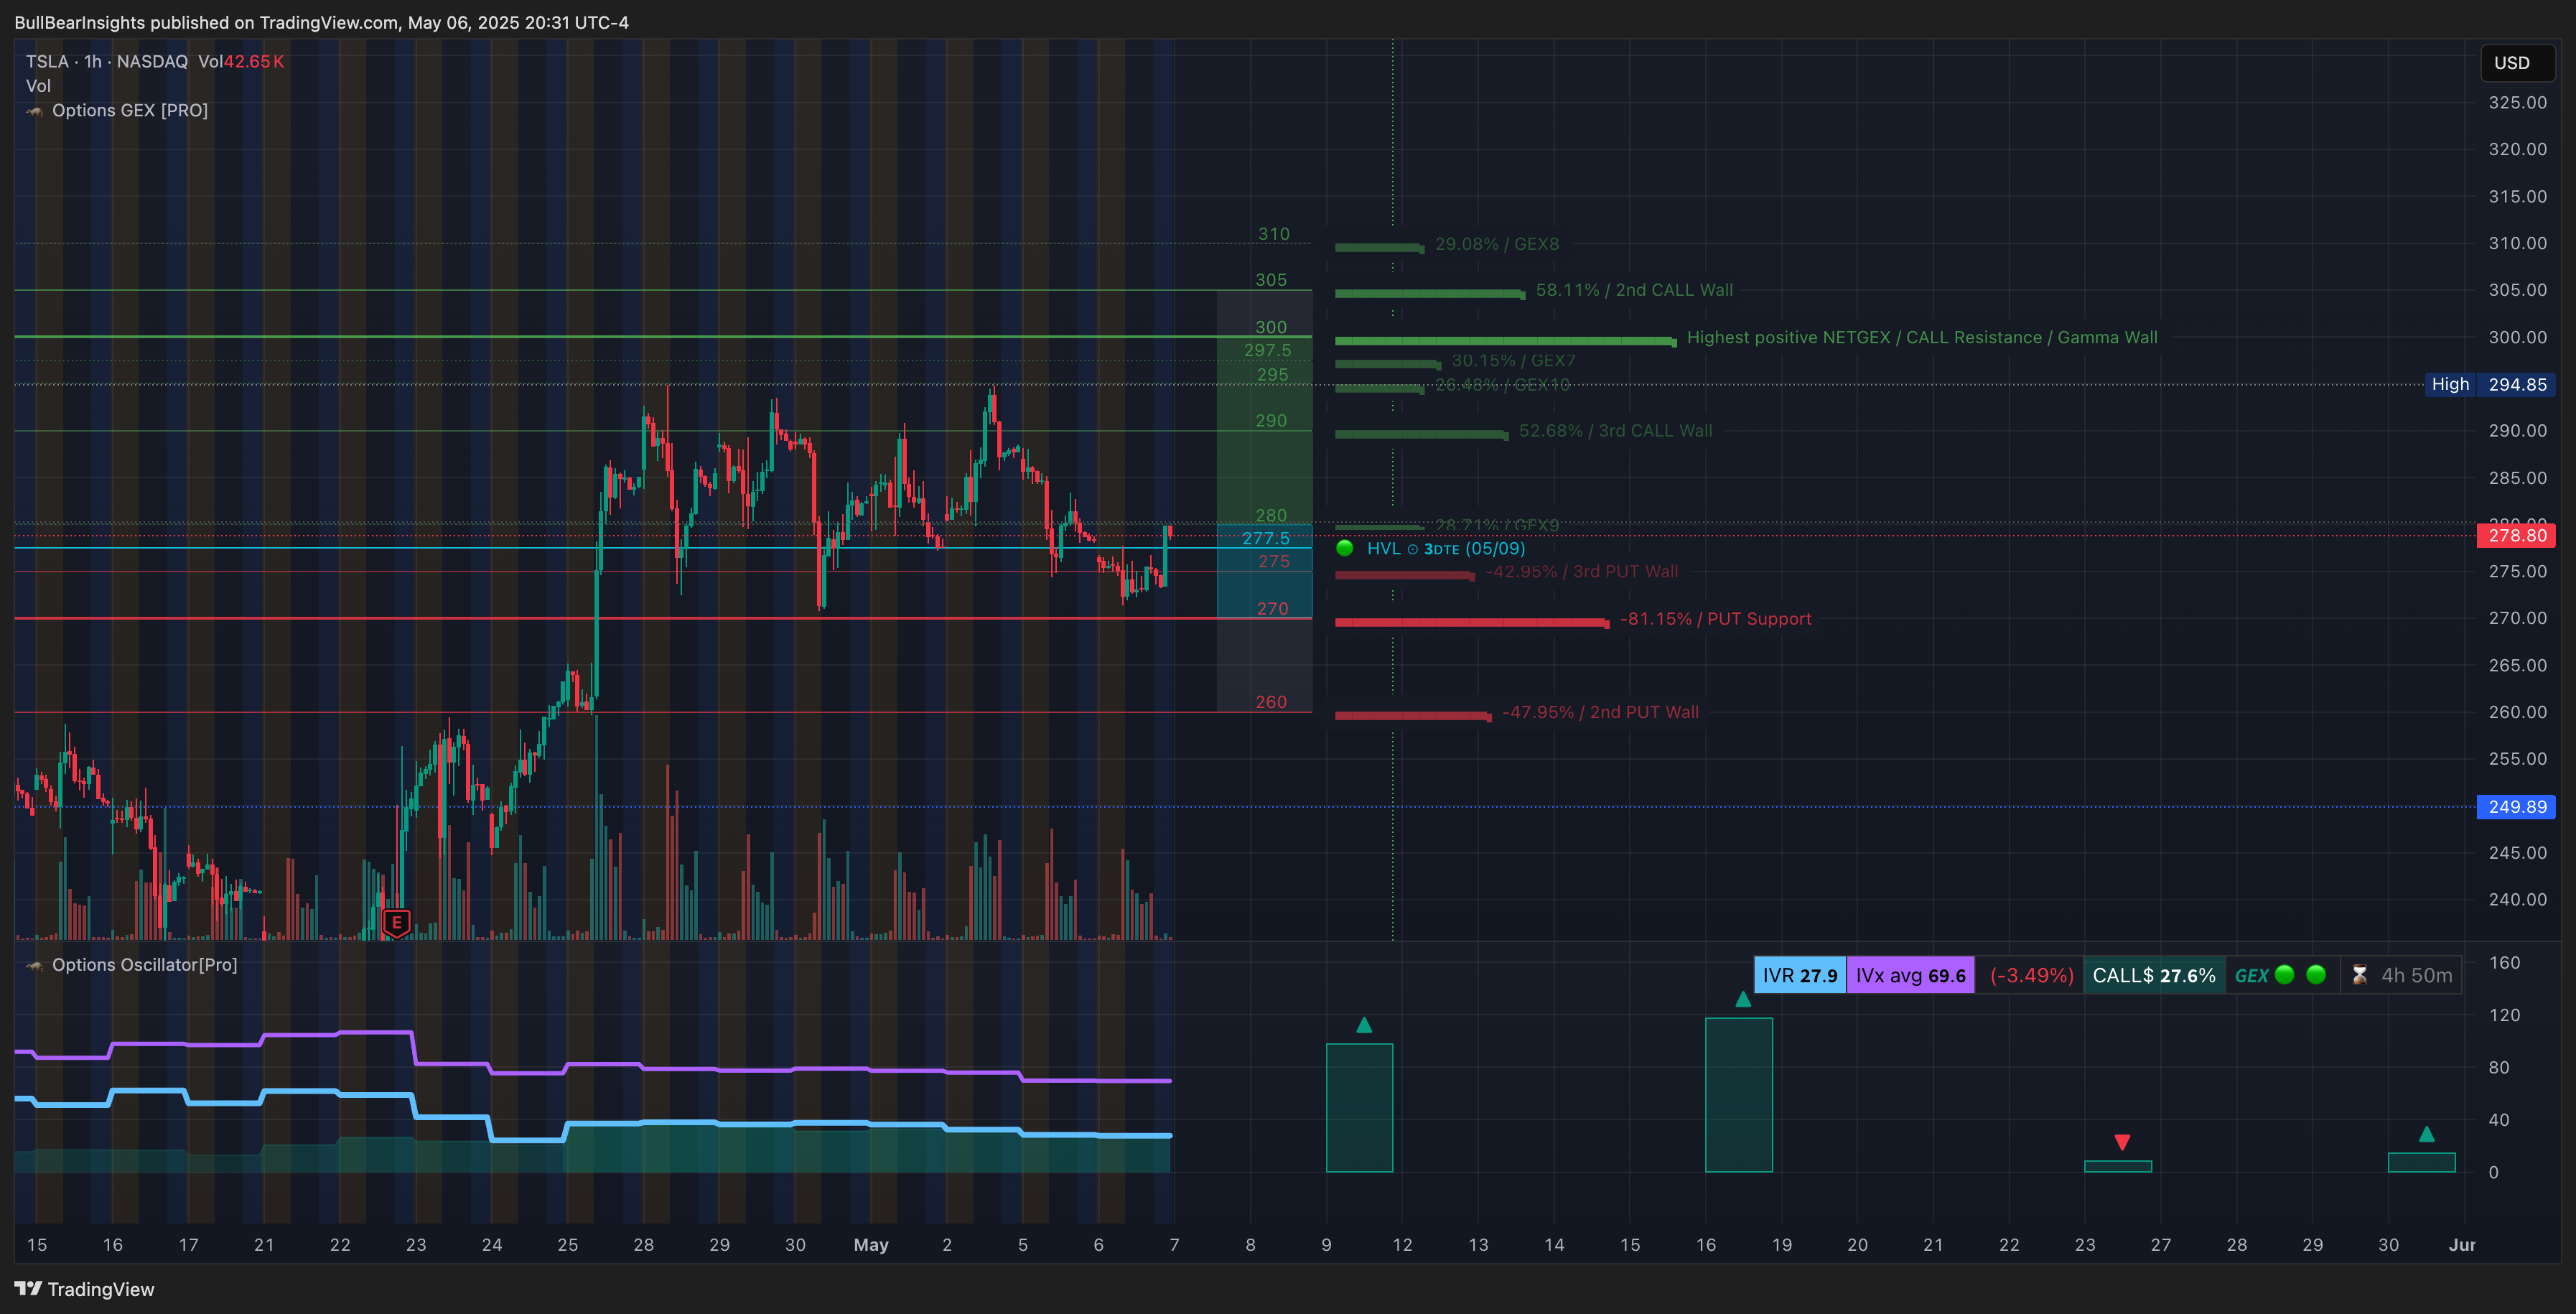
Task: Click the IVR 27.9 badge
Action: click(x=1800, y=975)
